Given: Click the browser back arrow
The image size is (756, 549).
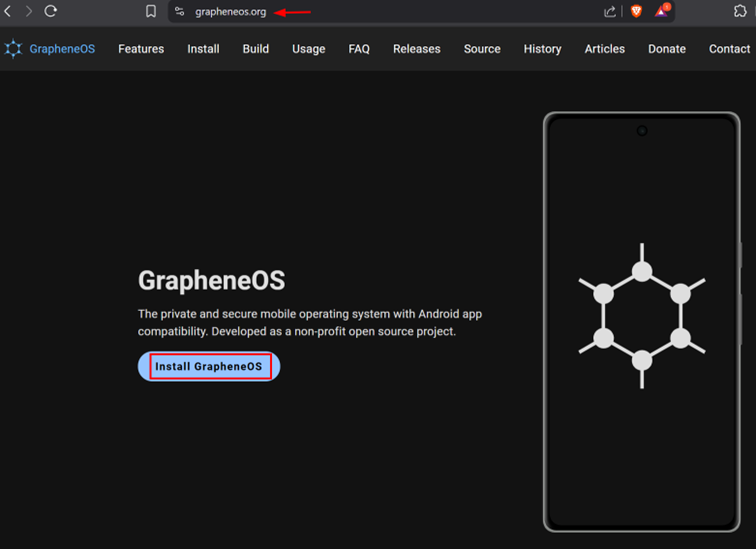Looking at the screenshot, I should 8,12.
